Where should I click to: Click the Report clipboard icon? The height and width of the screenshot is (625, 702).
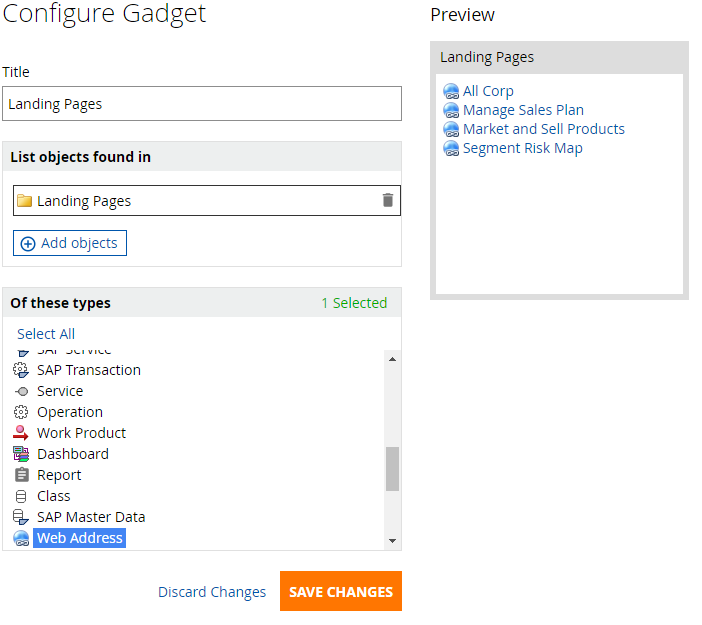click(21, 475)
